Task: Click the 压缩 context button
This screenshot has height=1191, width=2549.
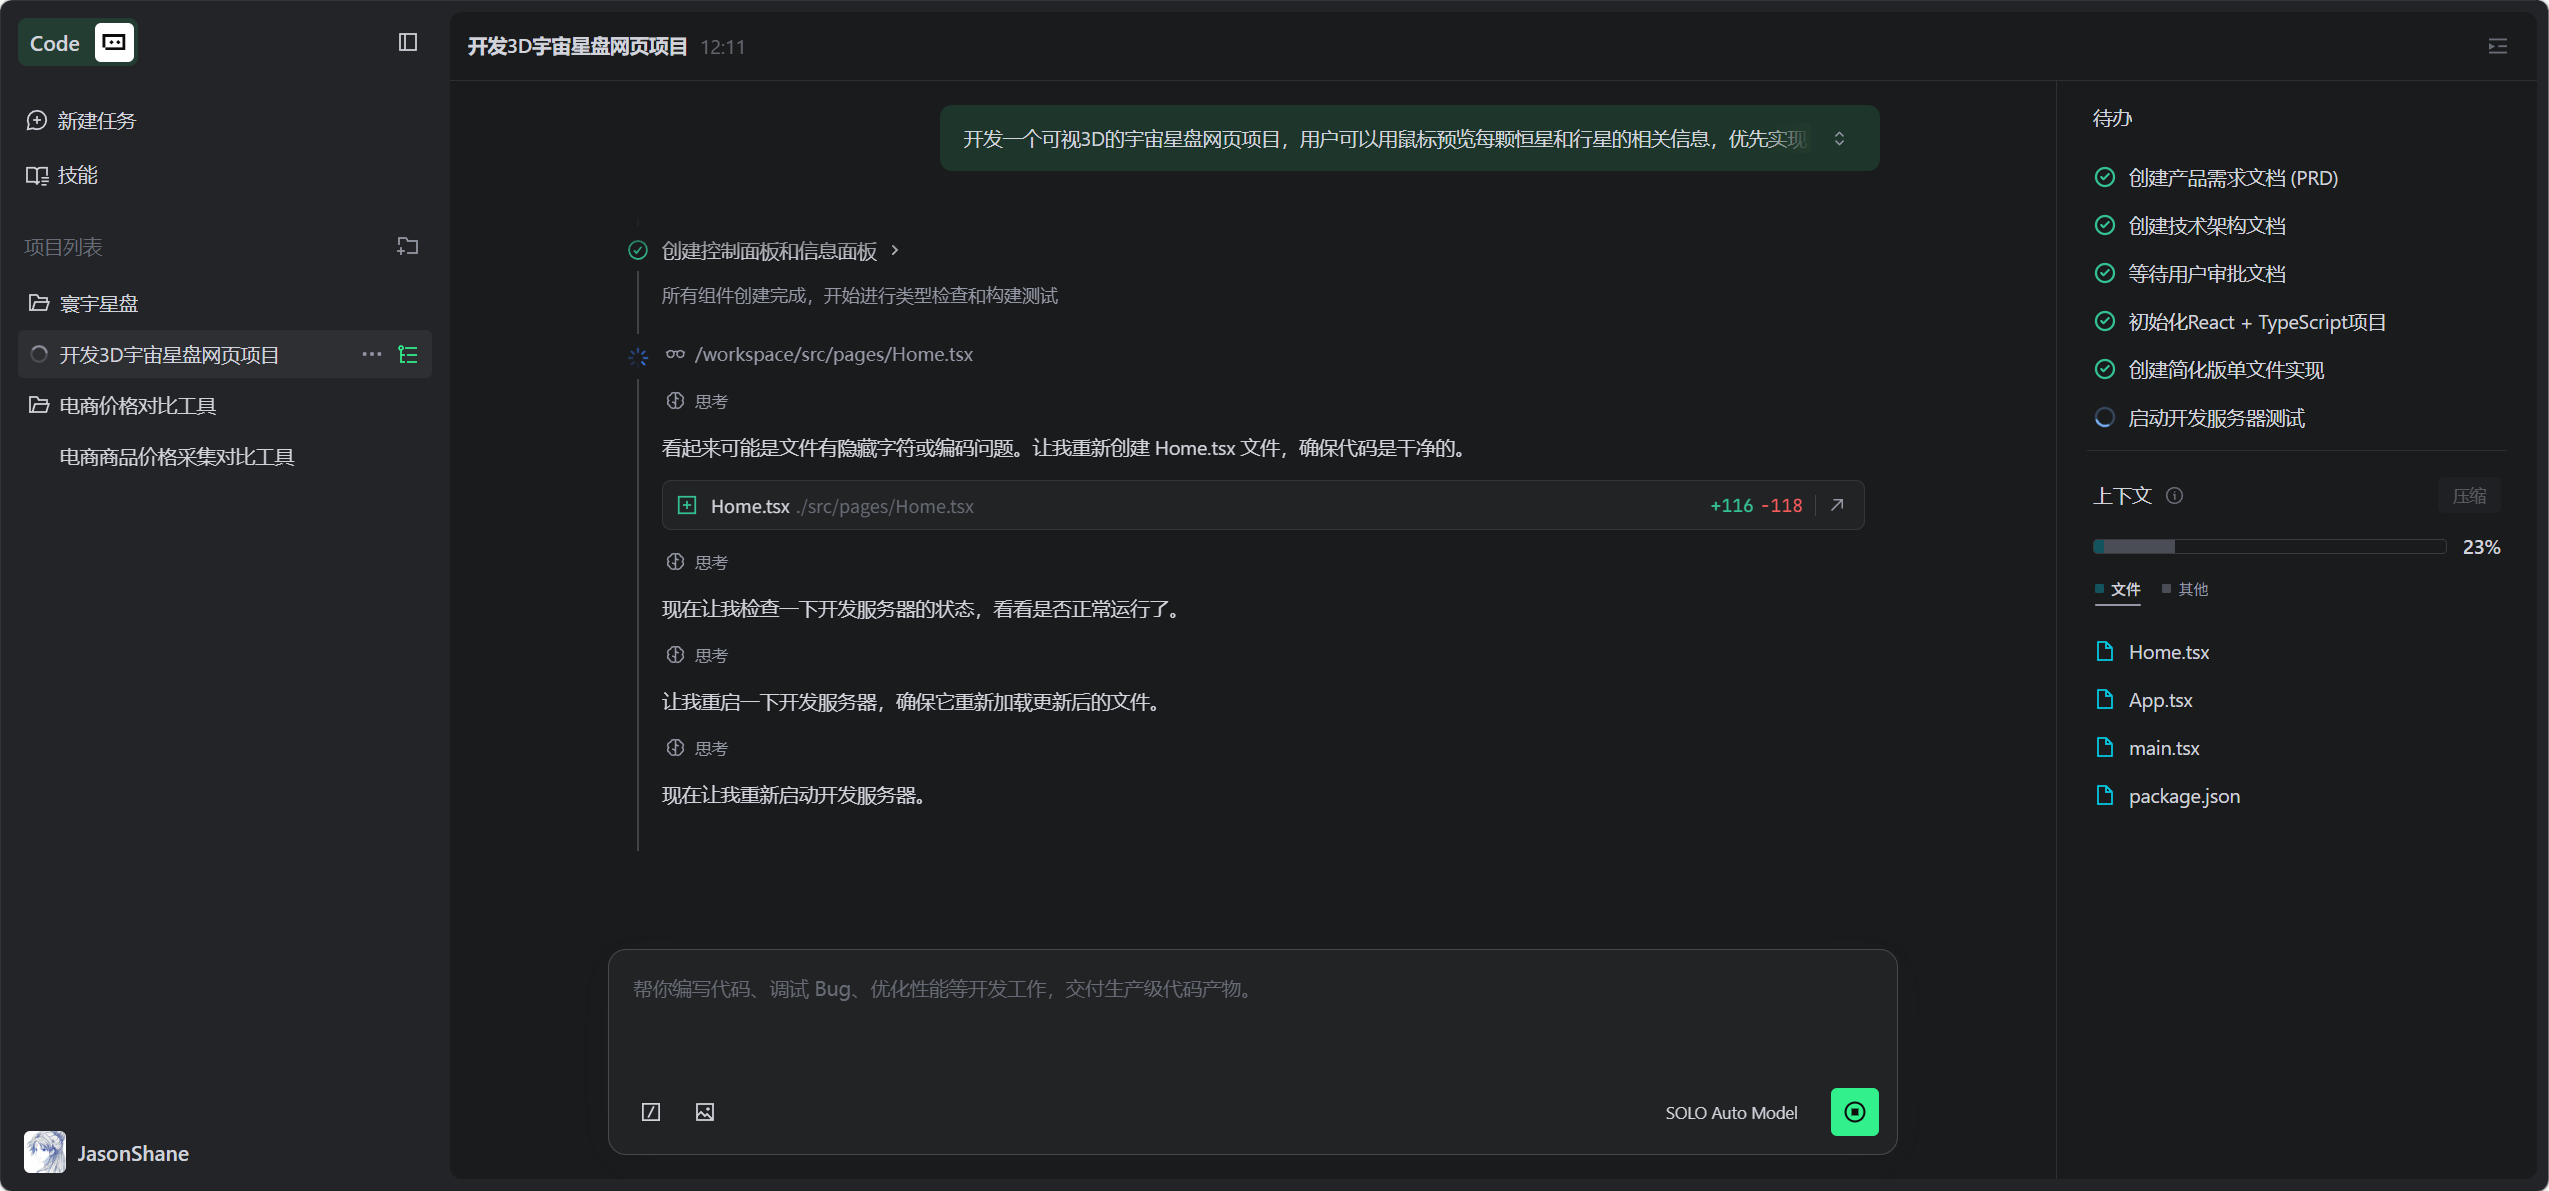Action: point(2468,496)
